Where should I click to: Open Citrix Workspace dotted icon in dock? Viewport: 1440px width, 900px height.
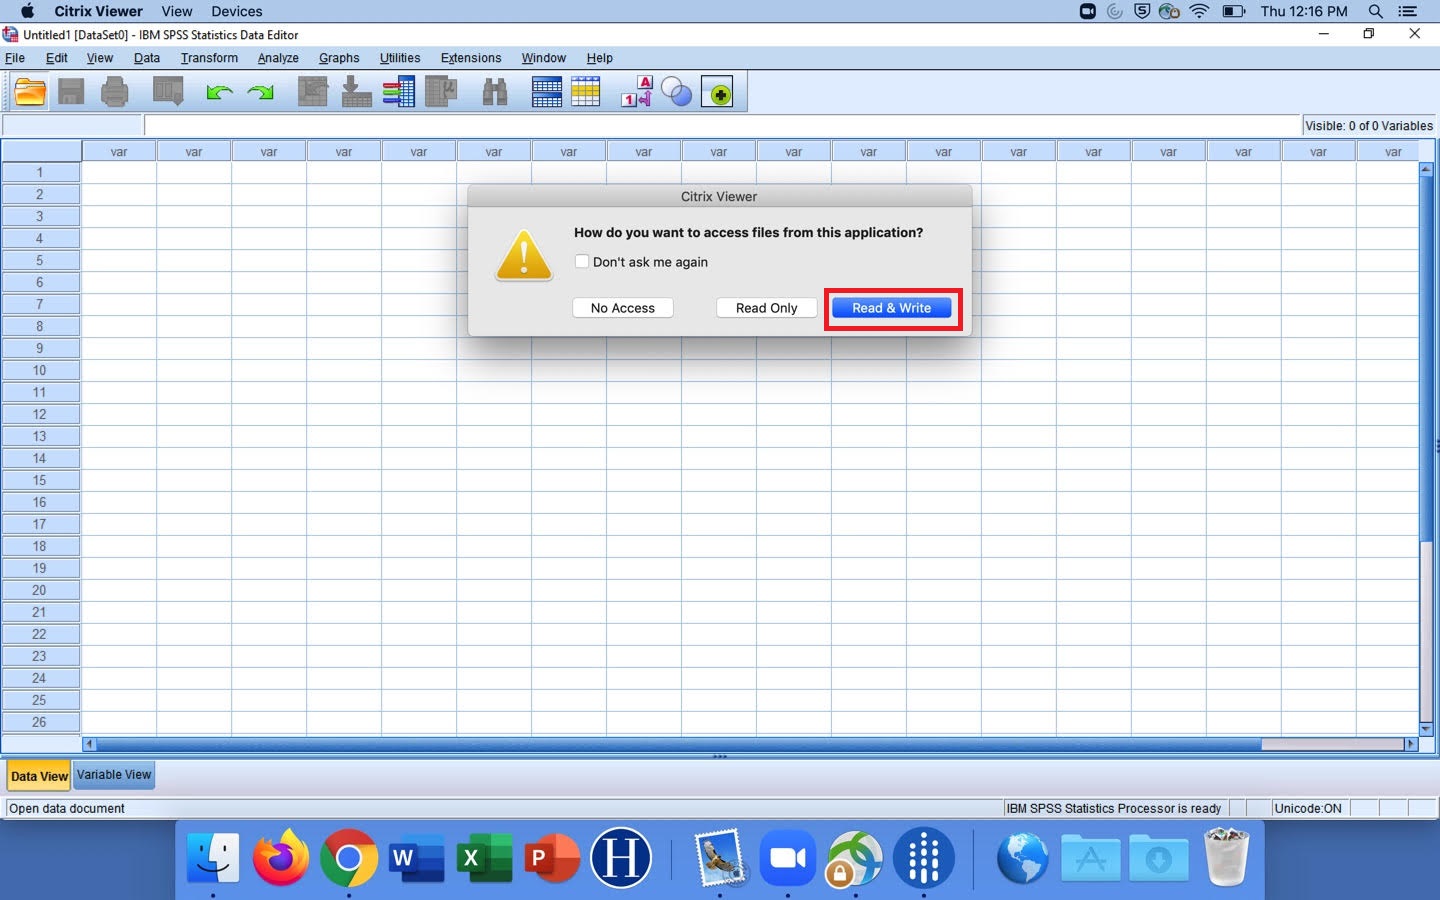click(924, 858)
